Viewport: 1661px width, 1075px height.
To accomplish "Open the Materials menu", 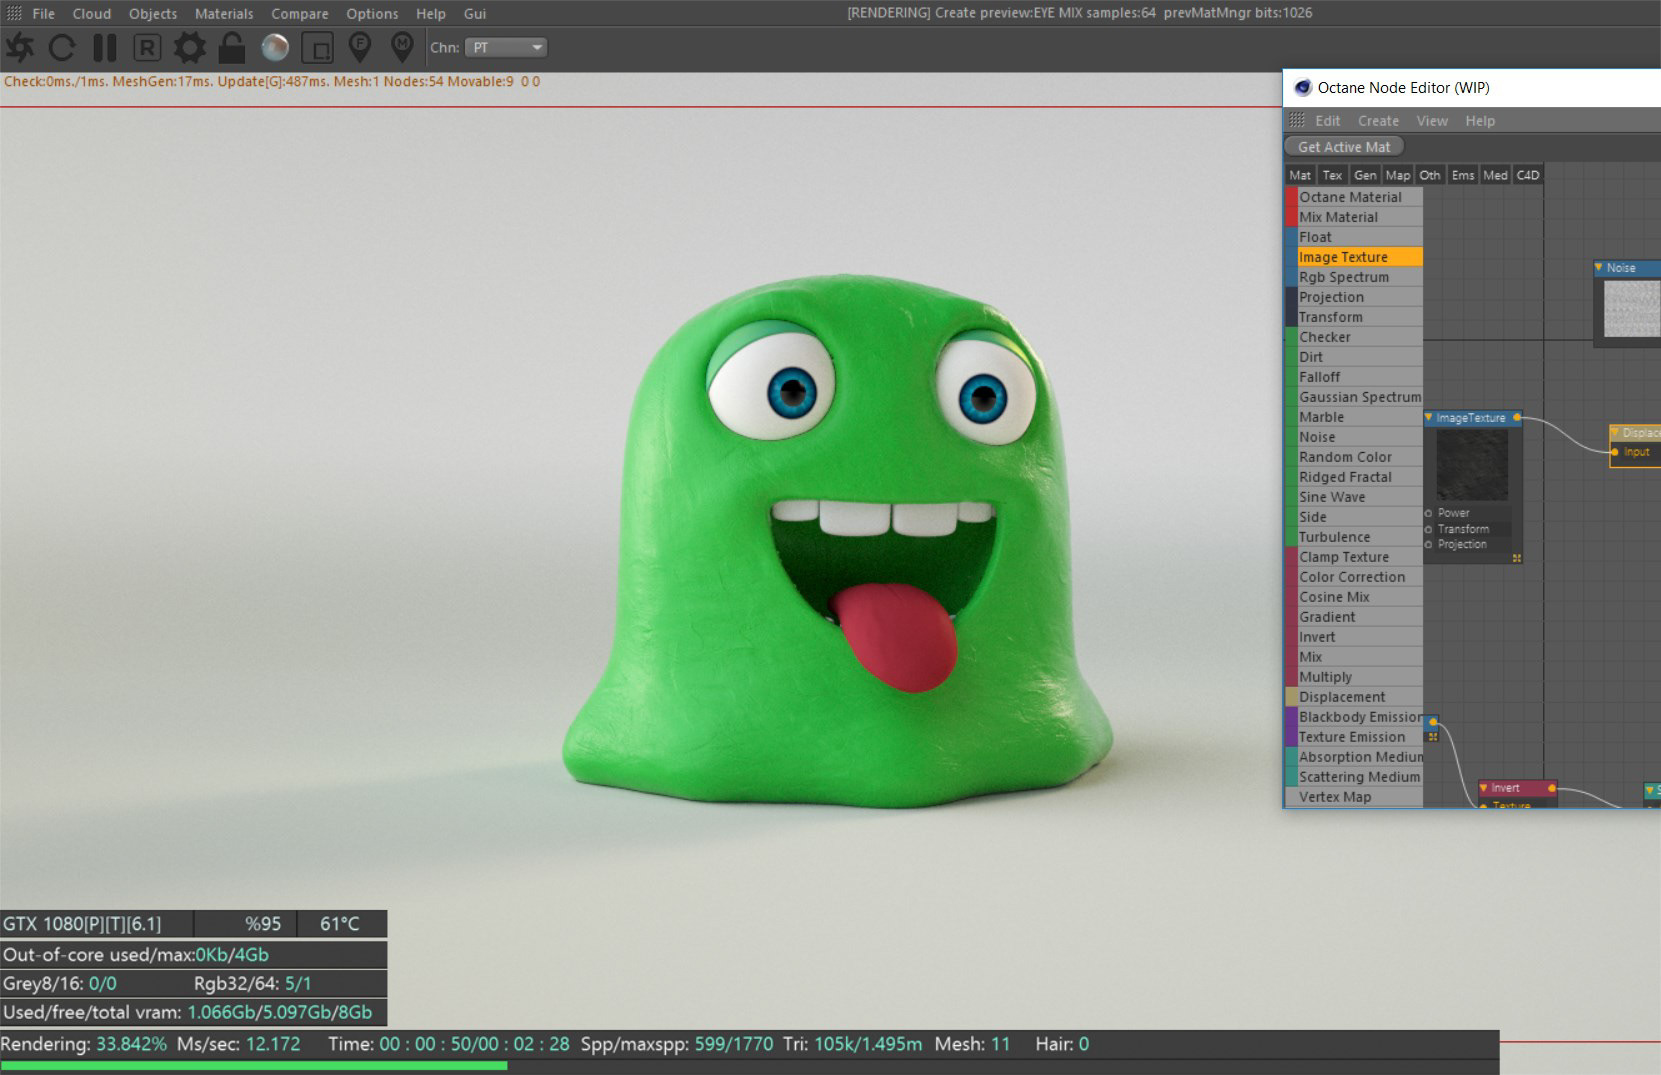I will coord(224,14).
